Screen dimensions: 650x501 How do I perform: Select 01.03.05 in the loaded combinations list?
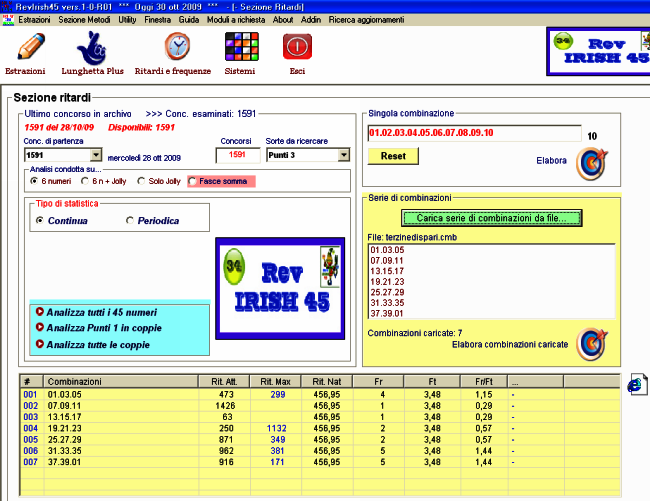point(387,250)
